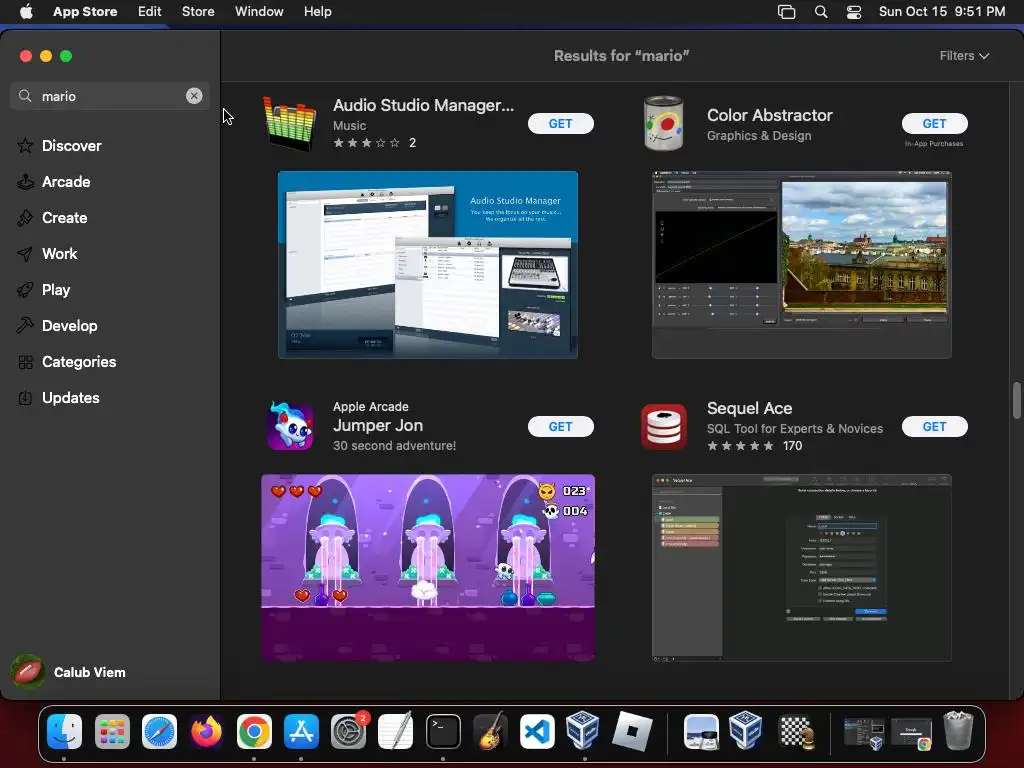Get Audio Studio Manager app

pyautogui.click(x=560, y=123)
